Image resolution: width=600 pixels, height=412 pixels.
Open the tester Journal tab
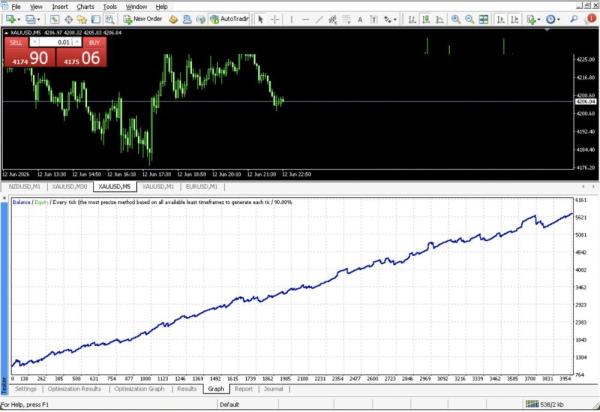[x=274, y=389]
